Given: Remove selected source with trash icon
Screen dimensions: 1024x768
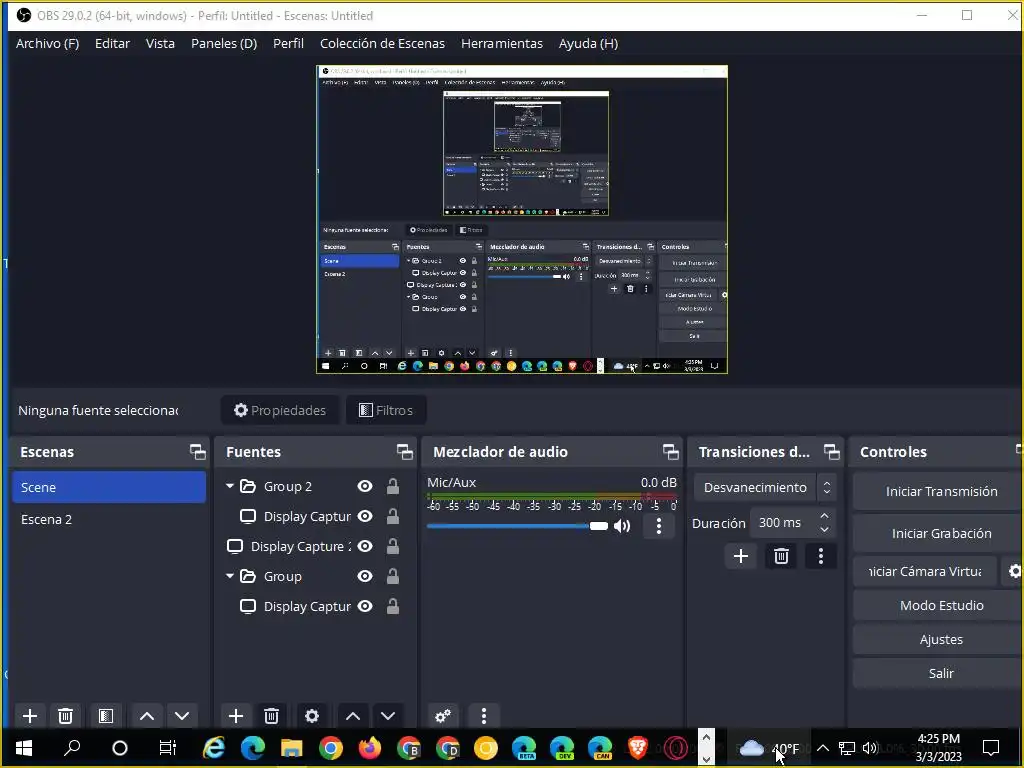Looking at the screenshot, I should [272, 716].
